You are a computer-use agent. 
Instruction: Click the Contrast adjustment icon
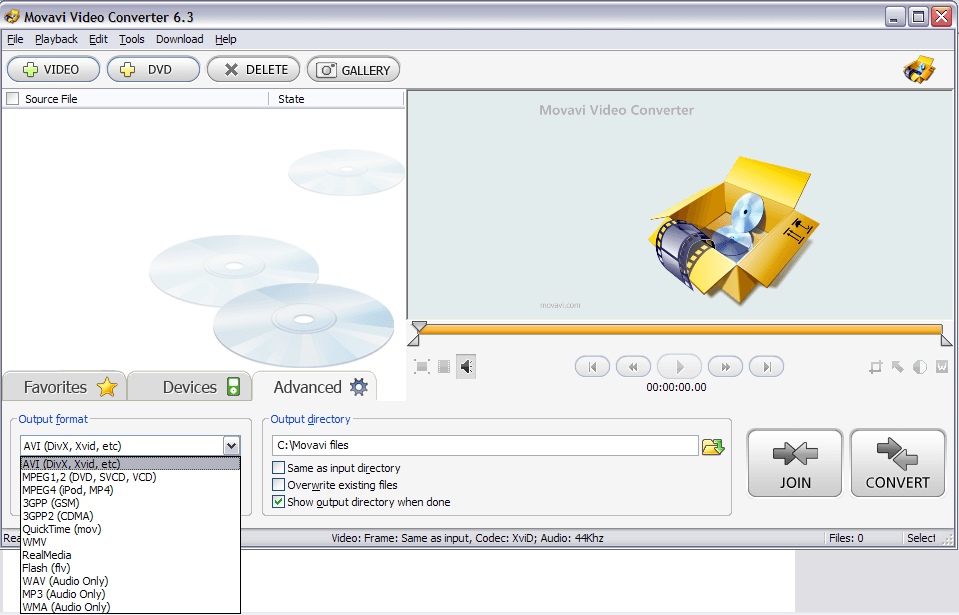point(919,366)
